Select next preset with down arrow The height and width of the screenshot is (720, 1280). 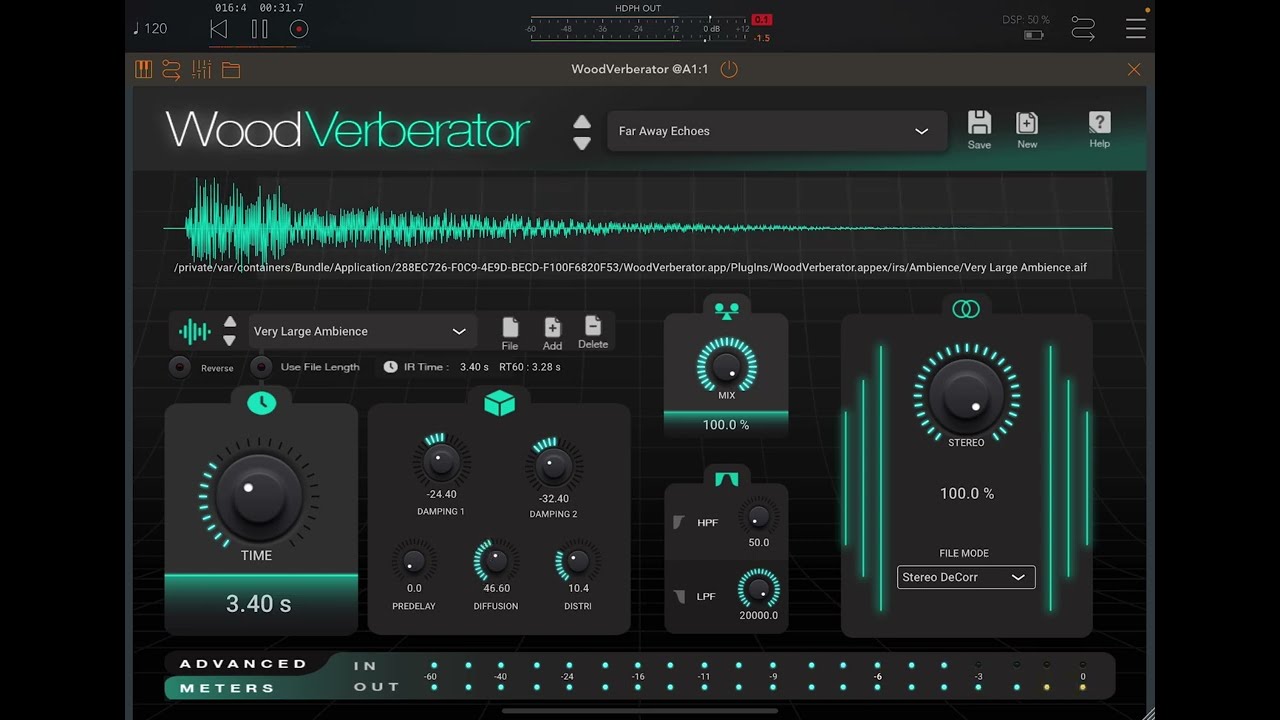click(x=582, y=143)
